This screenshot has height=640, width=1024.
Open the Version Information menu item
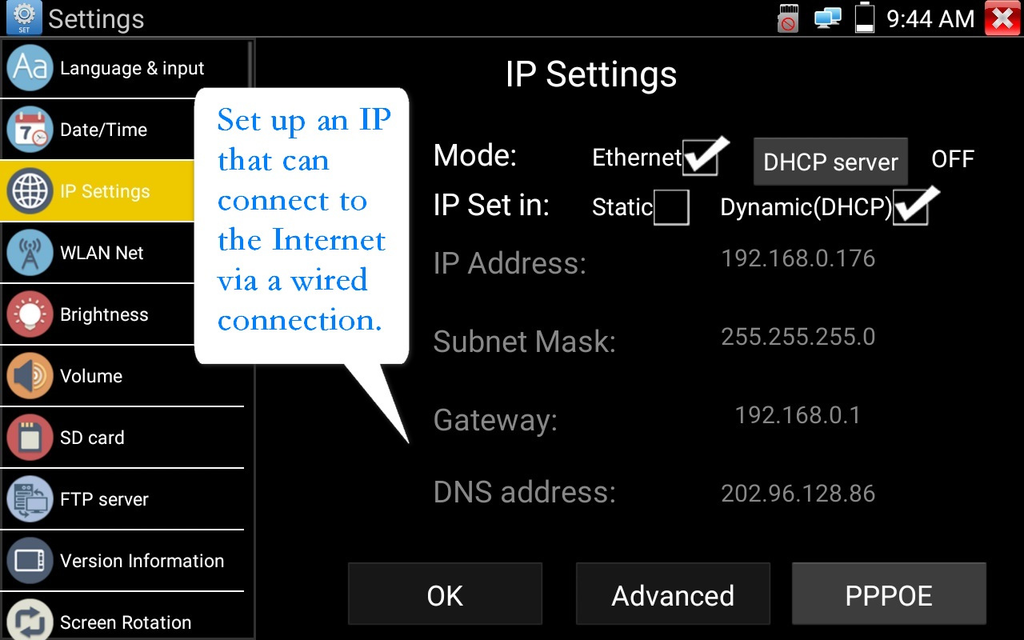tap(141, 561)
